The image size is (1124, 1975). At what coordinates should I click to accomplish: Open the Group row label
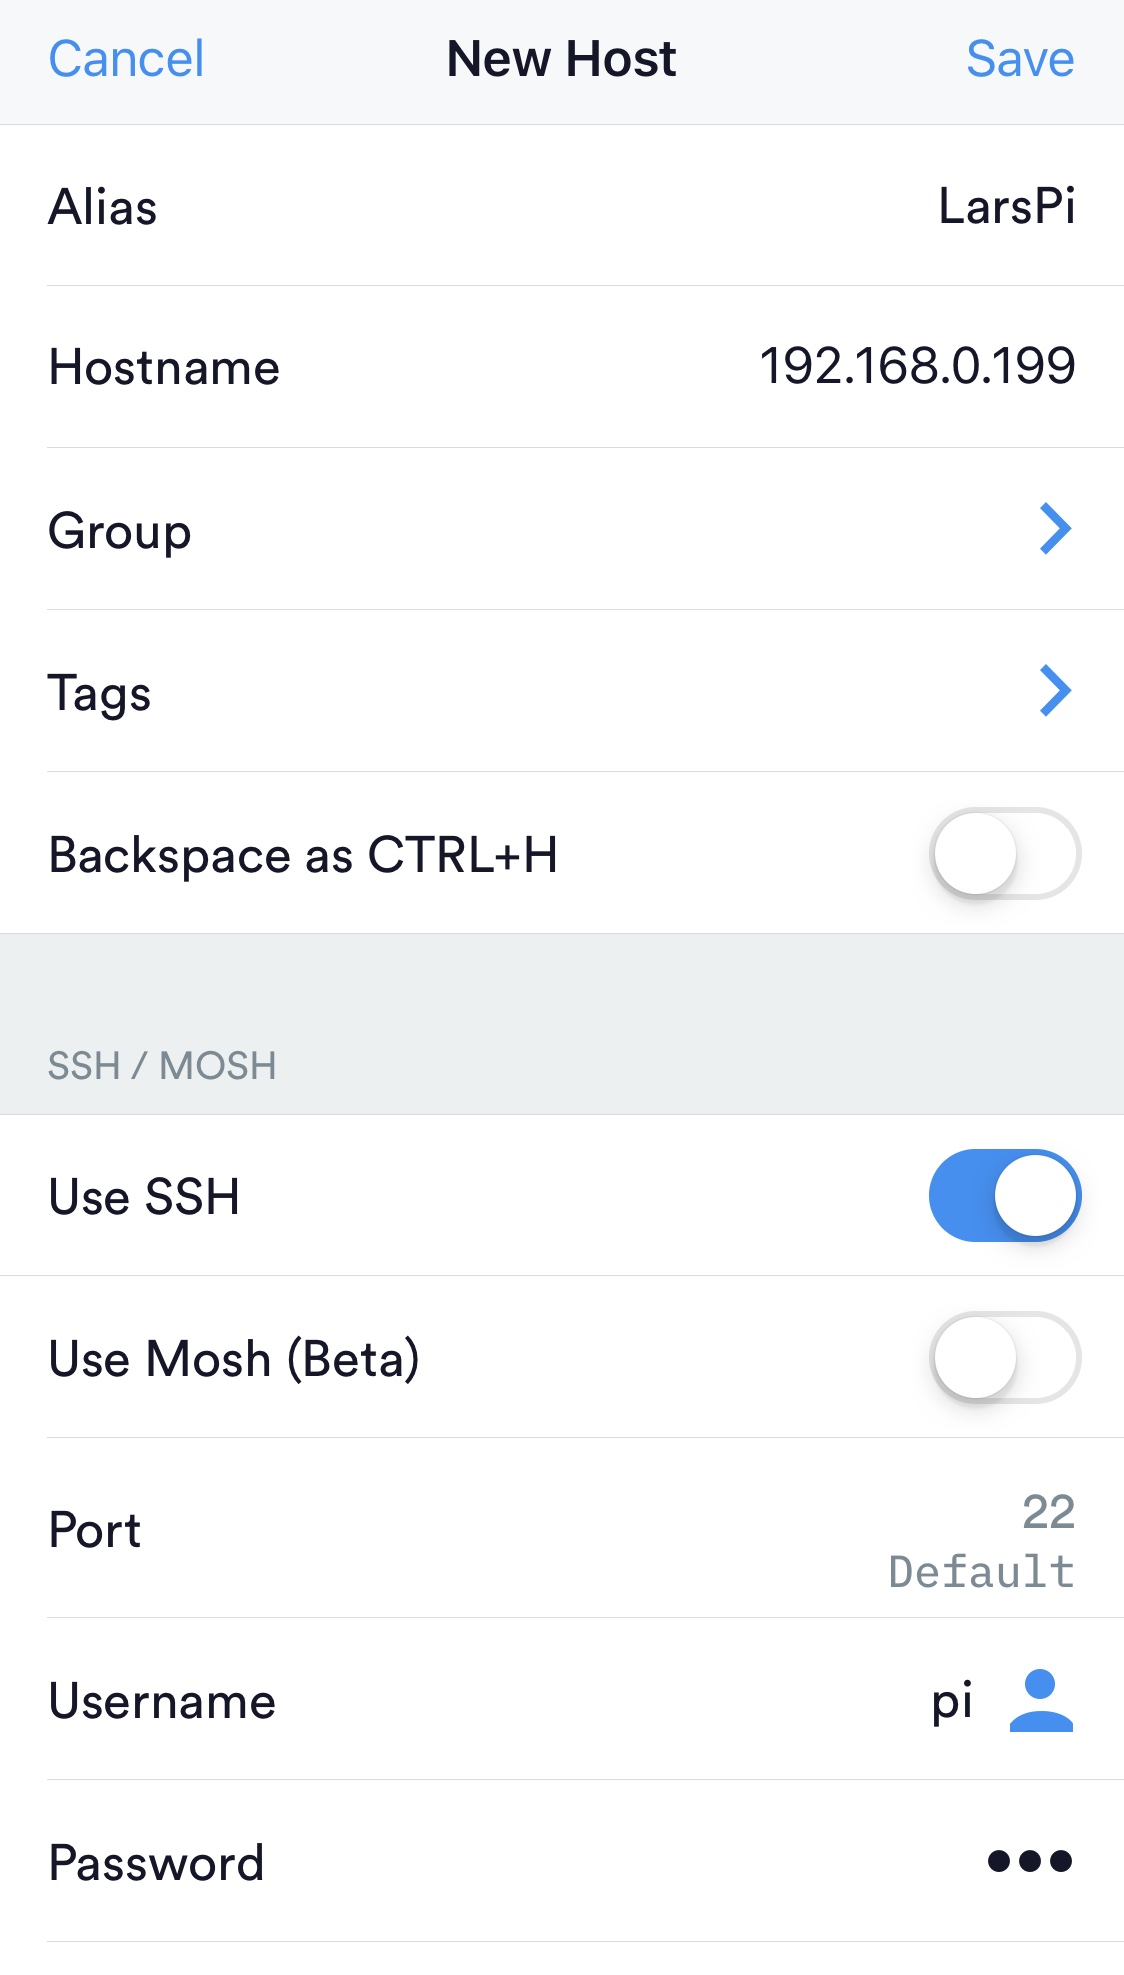click(x=120, y=531)
